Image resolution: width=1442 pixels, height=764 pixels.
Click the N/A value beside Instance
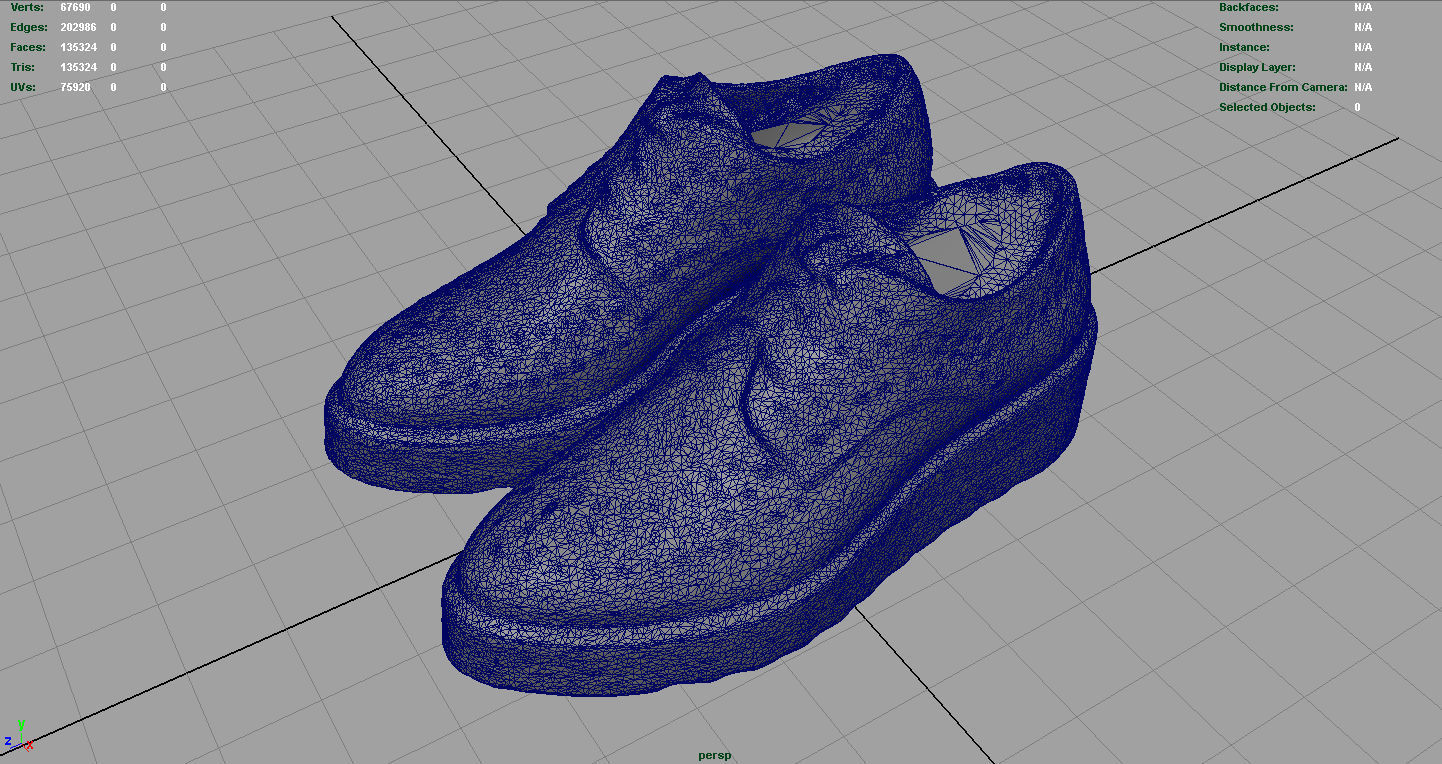pos(1363,47)
